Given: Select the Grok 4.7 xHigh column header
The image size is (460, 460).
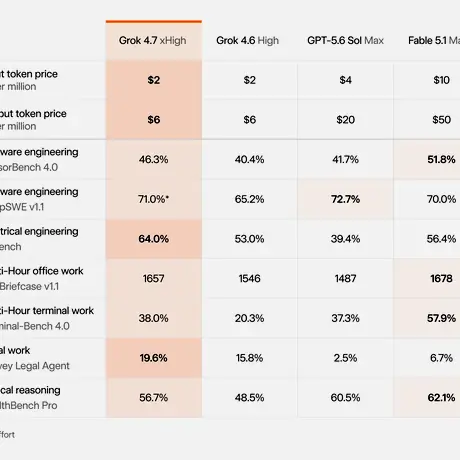Looking at the screenshot, I should 153,41.
